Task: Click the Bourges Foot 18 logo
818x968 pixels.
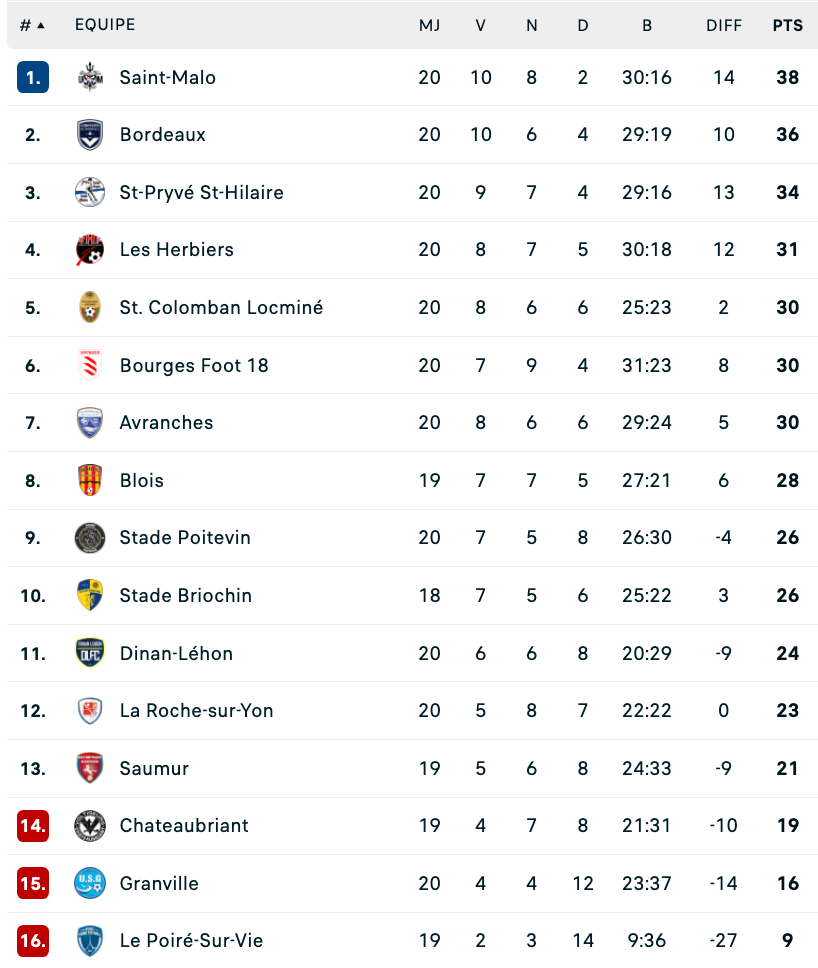Action: [x=90, y=365]
